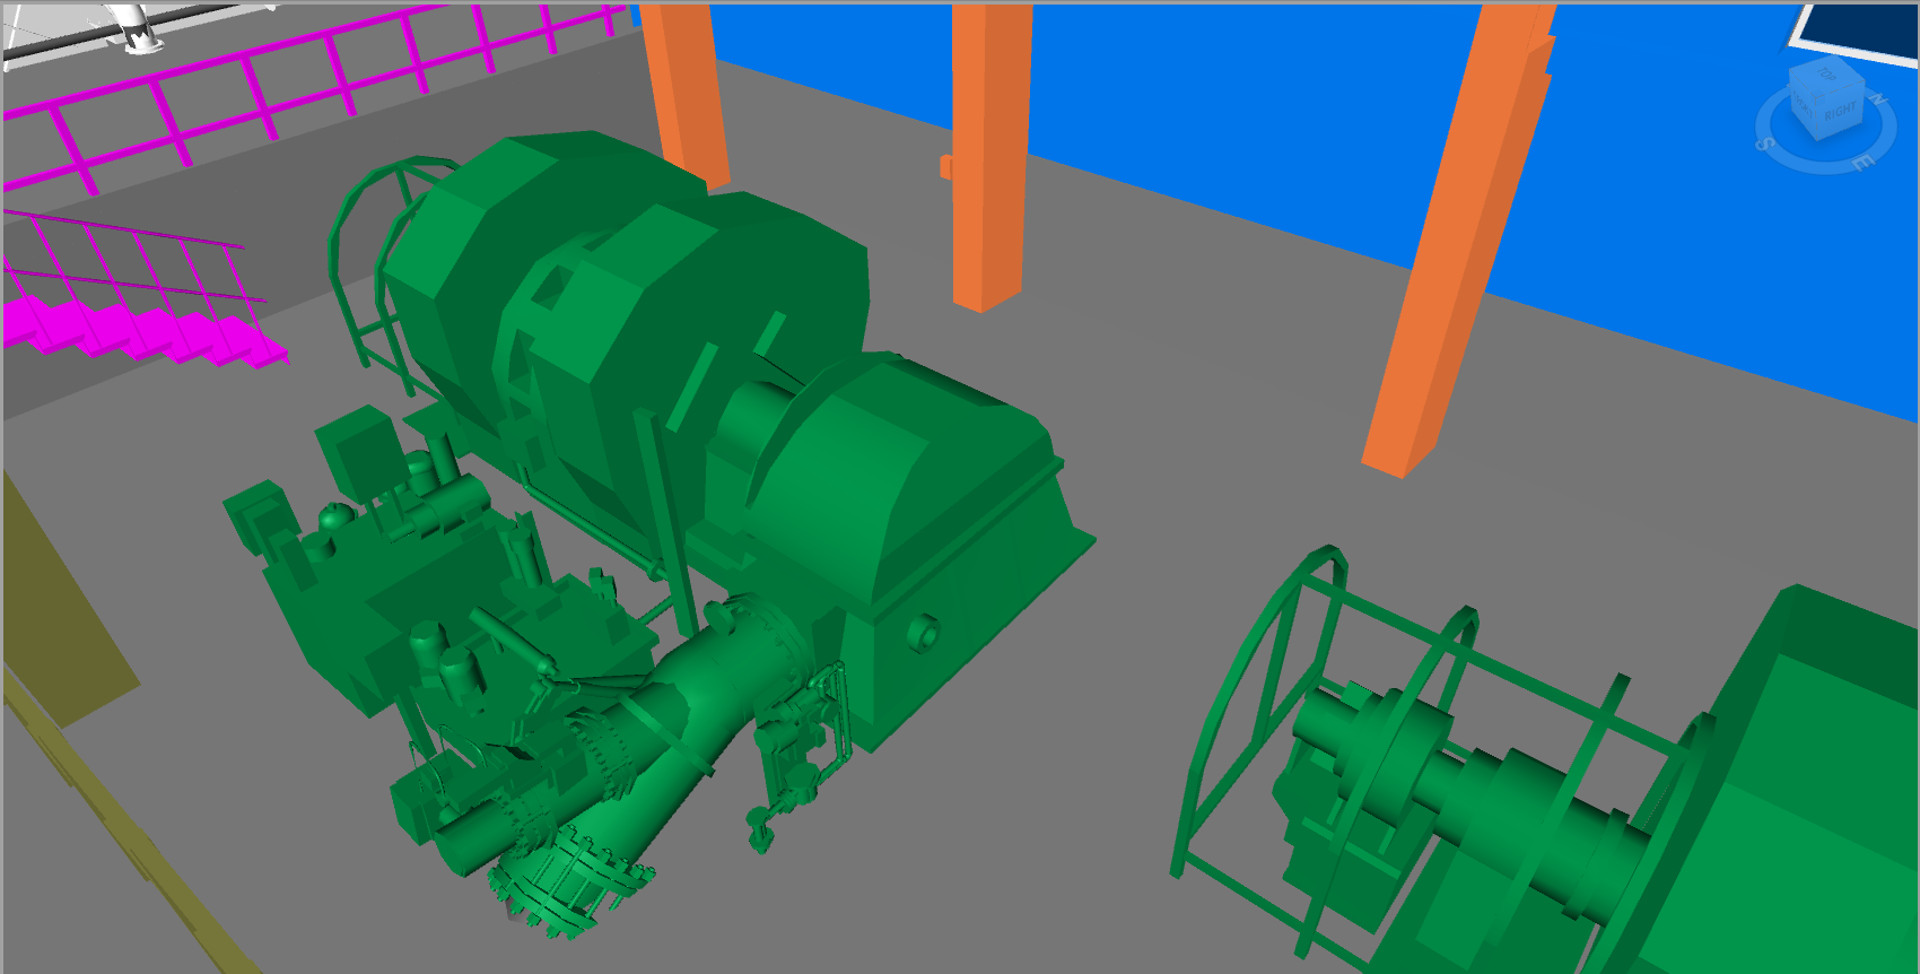Click the N compass marker around the ViewCube
Screen dimensions: 1920x974
1879,98
